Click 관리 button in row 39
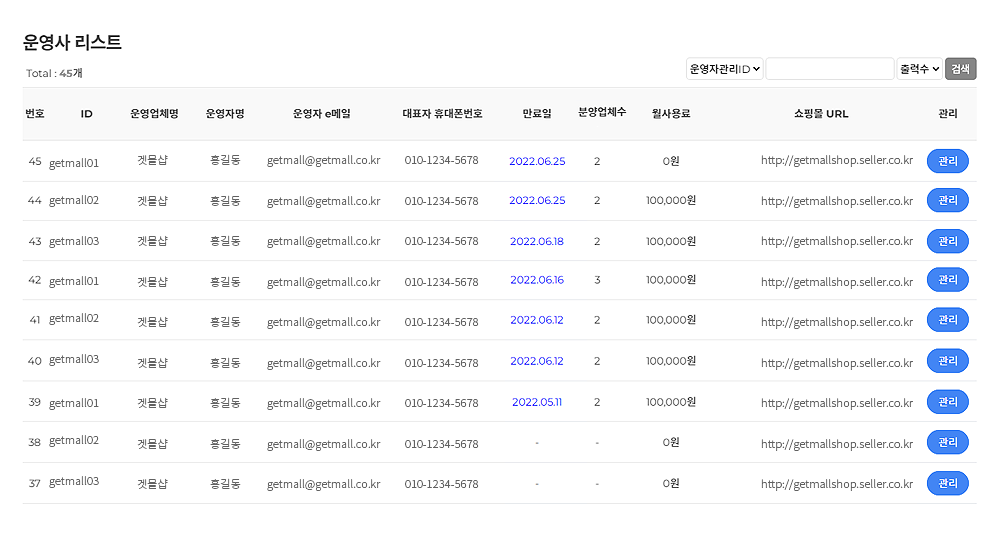 click(x=947, y=402)
